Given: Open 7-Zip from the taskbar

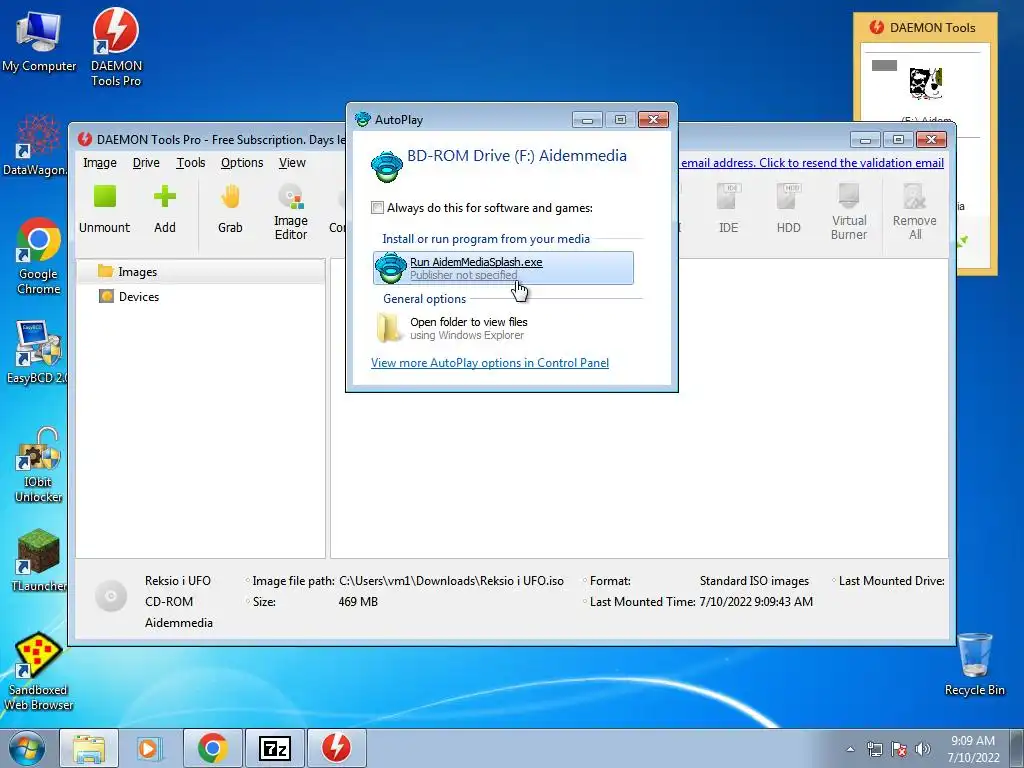Looking at the screenshot, I should coord(274,748).
